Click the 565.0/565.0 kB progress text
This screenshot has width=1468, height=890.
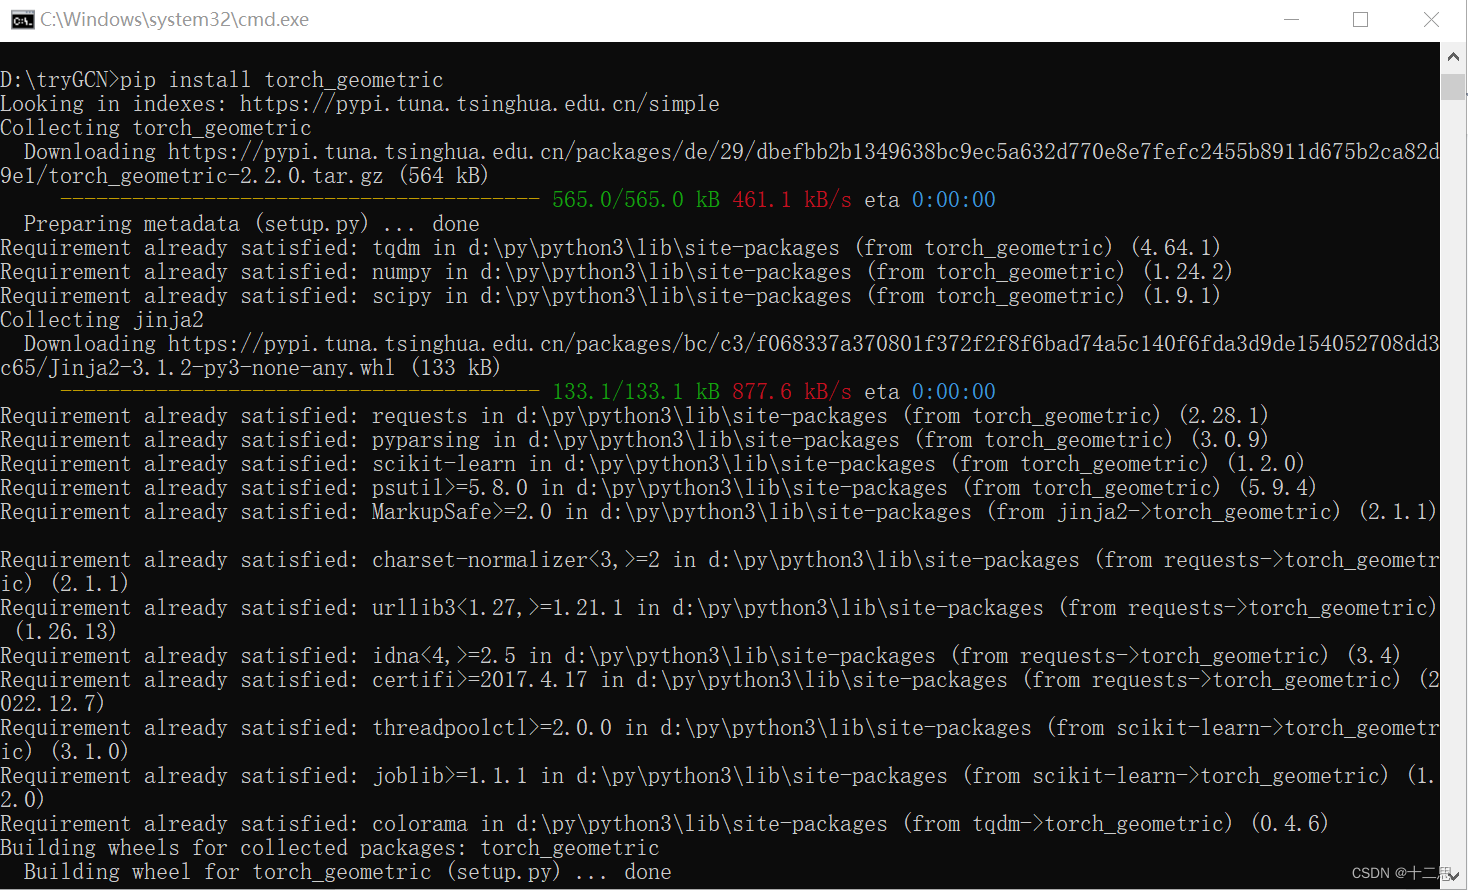coord(636,200)
